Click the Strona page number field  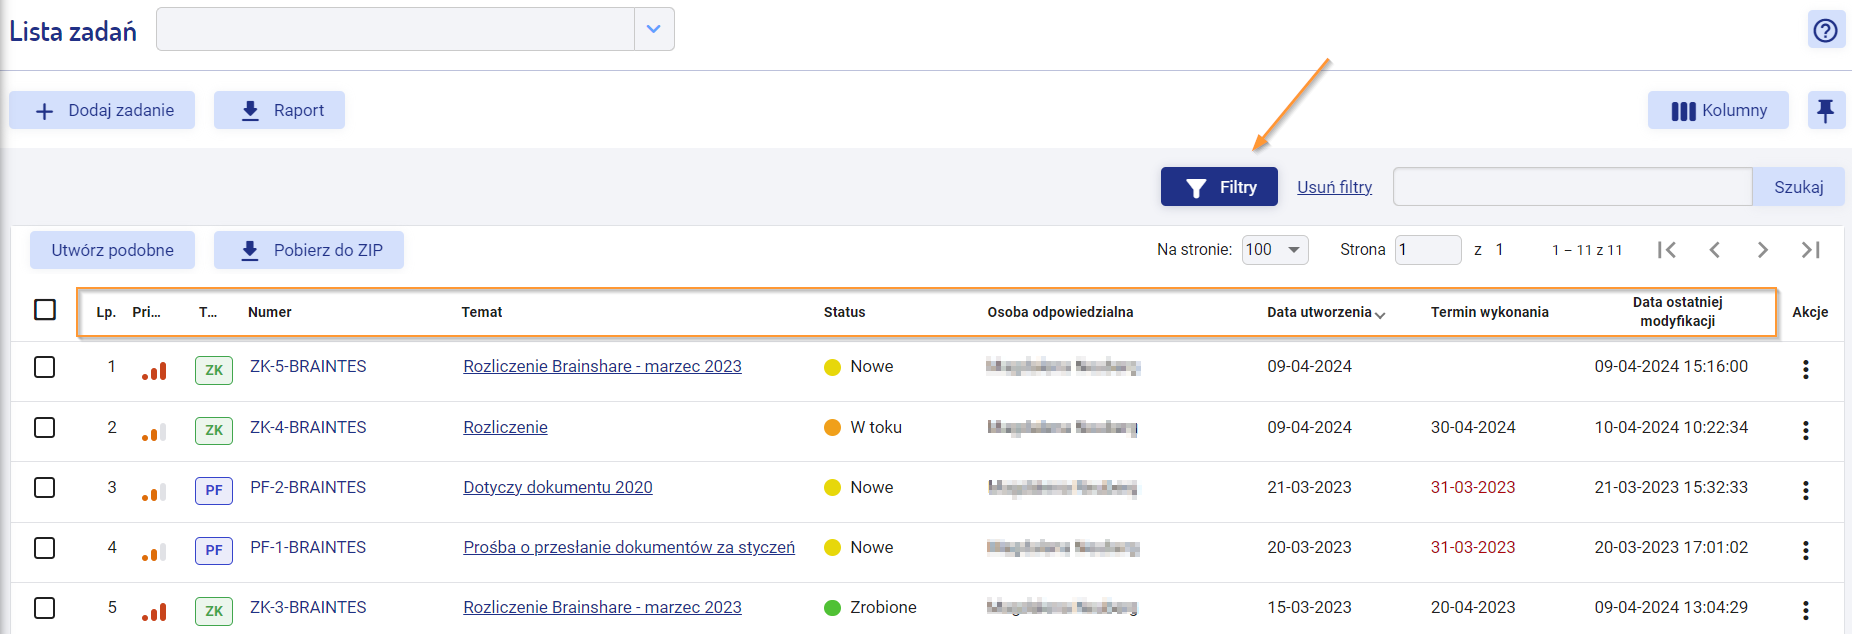(1428, 250)
